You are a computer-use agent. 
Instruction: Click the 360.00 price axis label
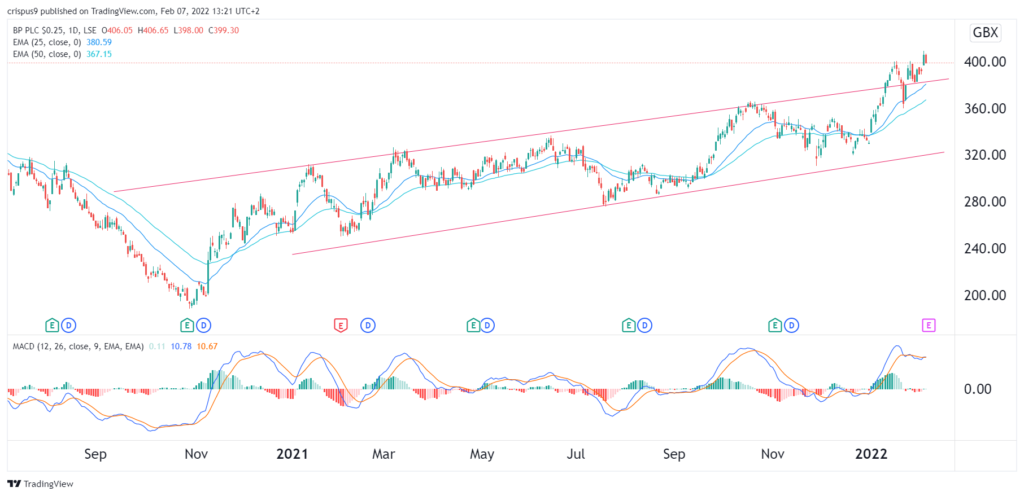click(987, 108)
